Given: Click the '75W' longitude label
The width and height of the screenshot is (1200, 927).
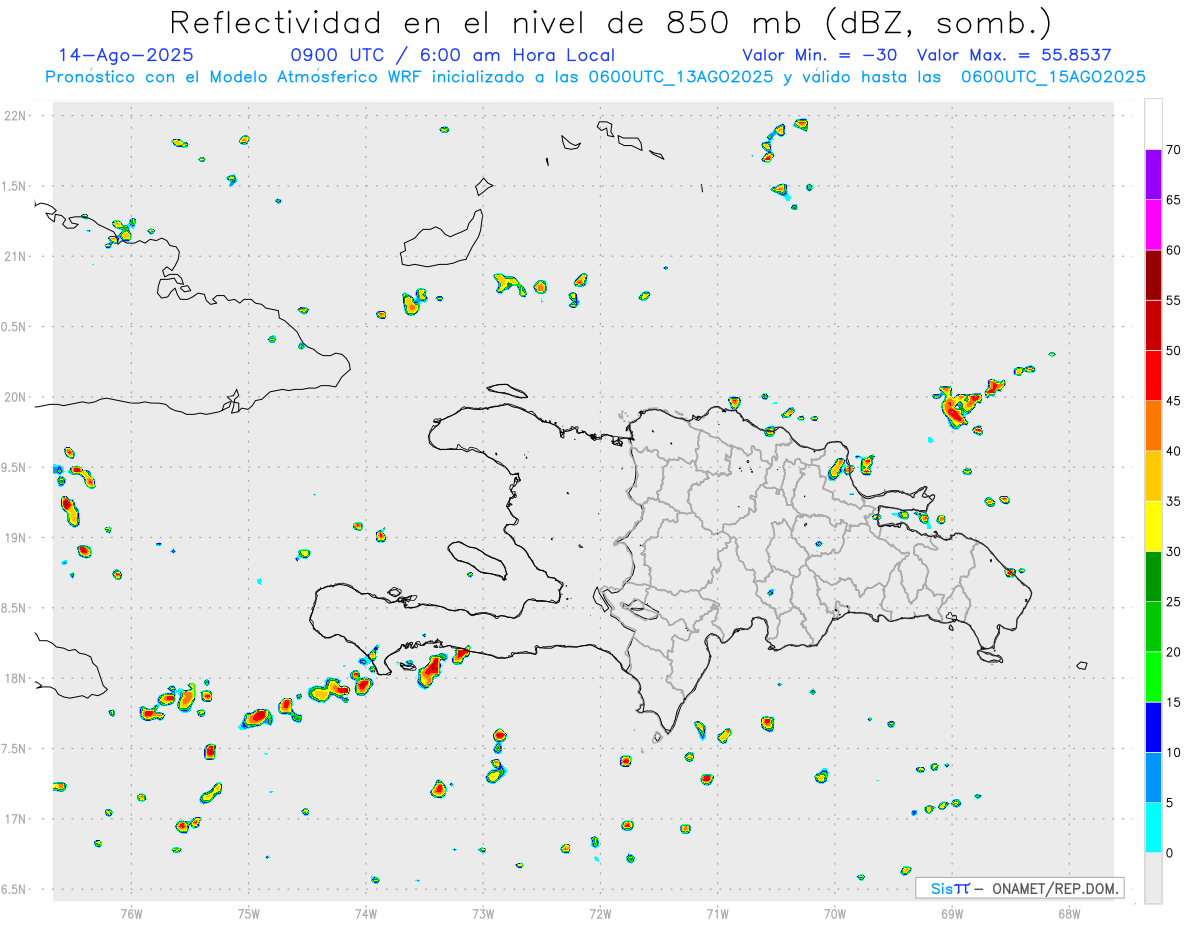Looking at the screenshot, I should coord(249,914).
